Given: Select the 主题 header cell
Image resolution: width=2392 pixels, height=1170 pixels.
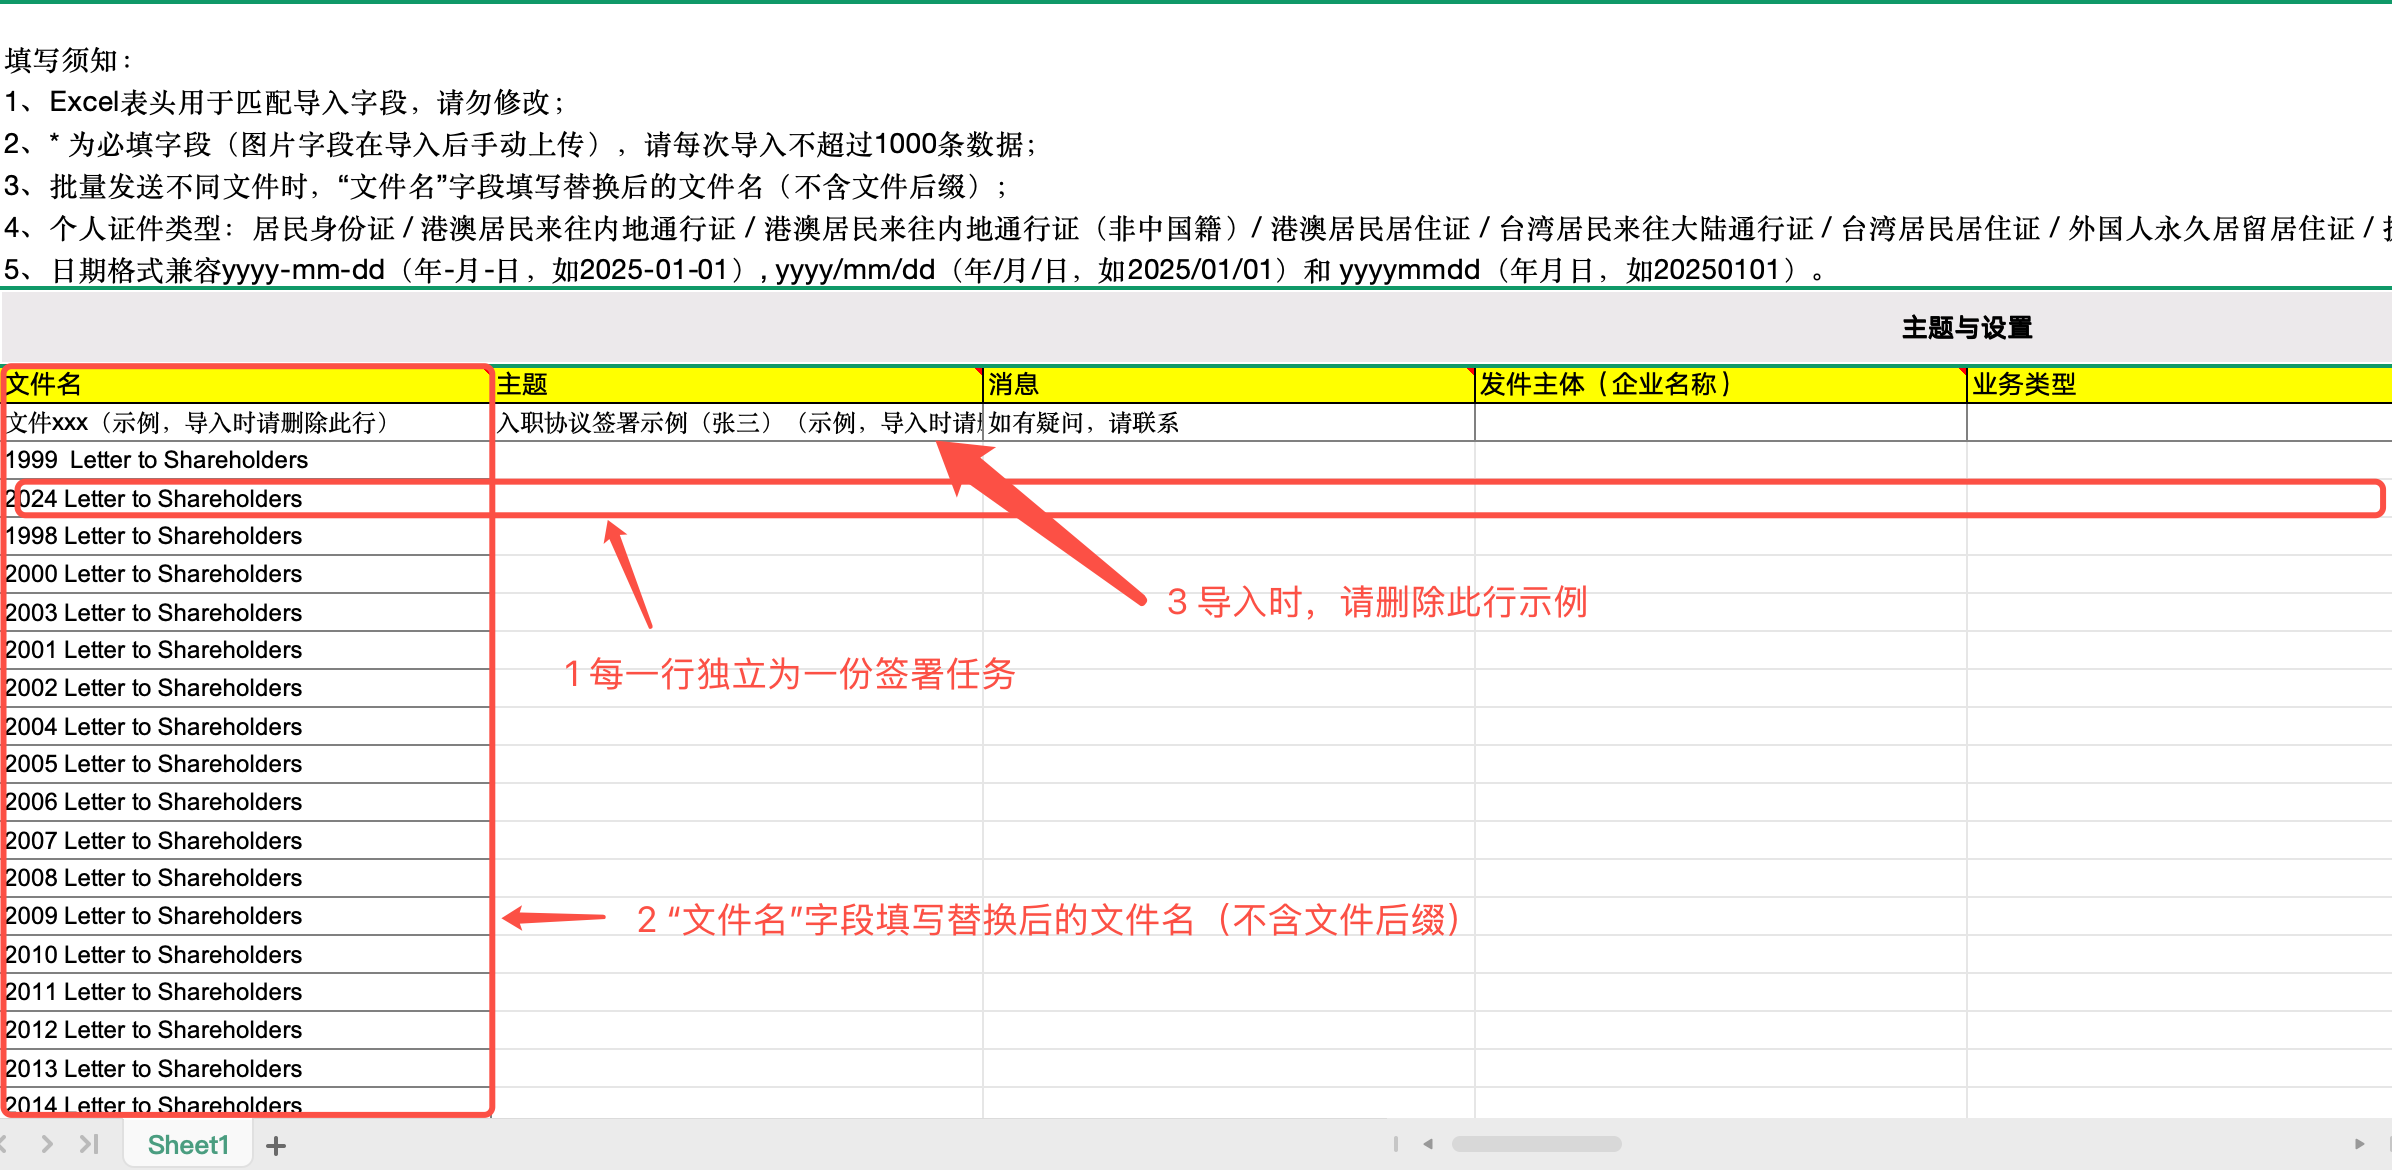Looking at the screenshot, I should pyautogui.click(x=738, y=385).
